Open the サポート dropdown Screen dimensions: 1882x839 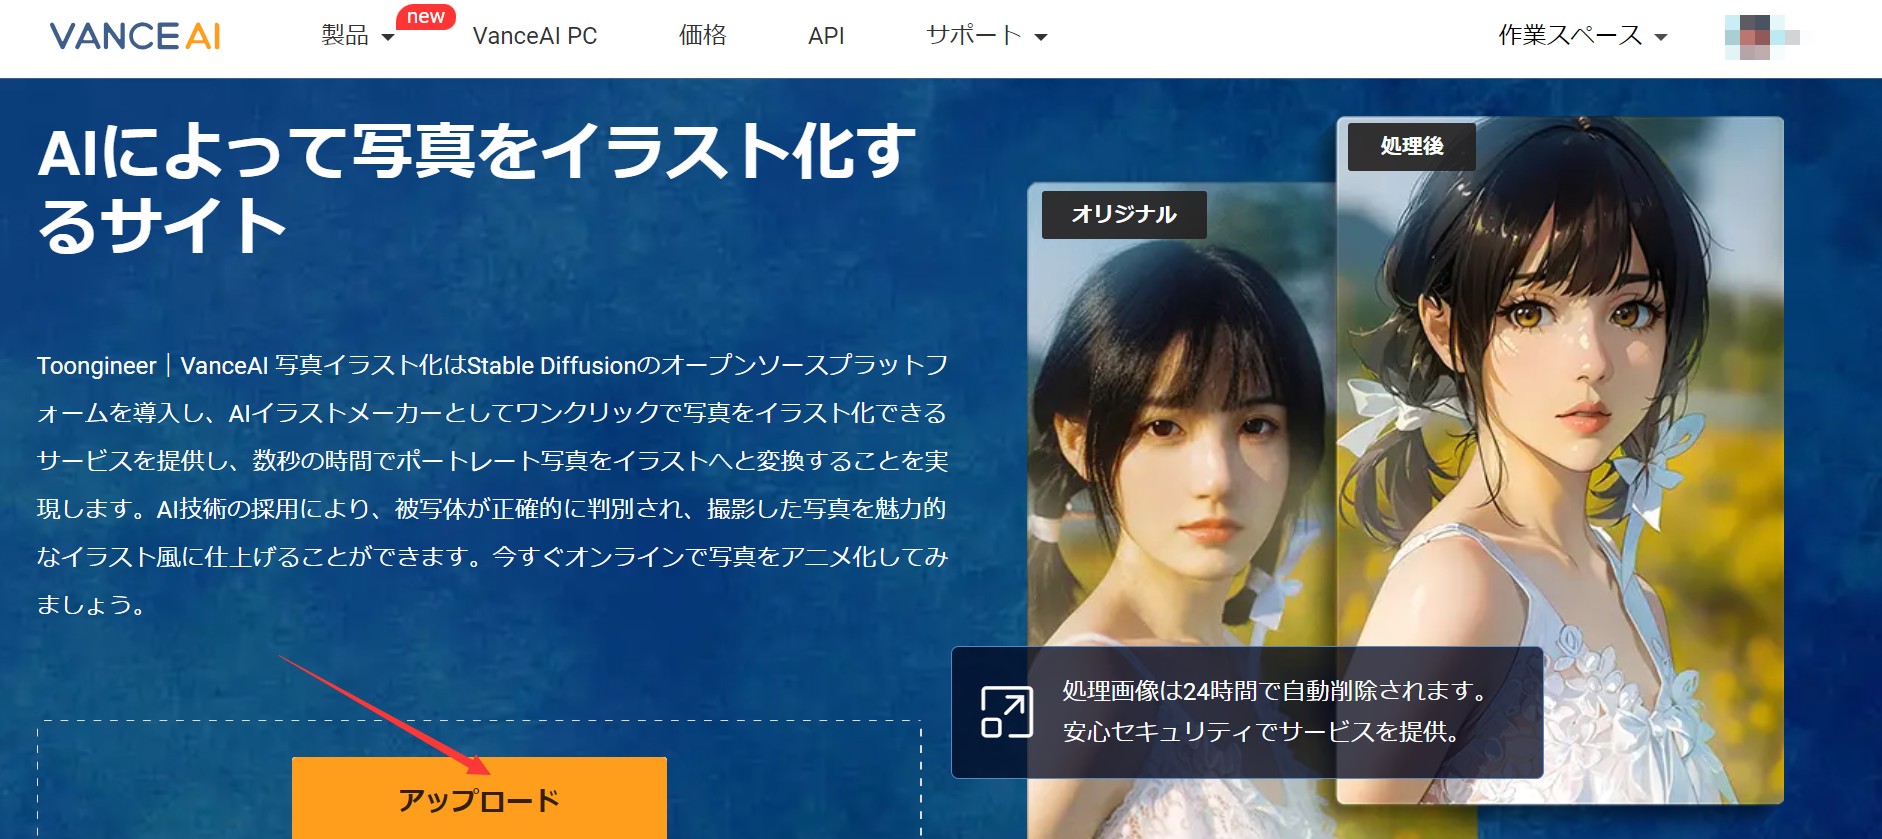pos(985,36)
